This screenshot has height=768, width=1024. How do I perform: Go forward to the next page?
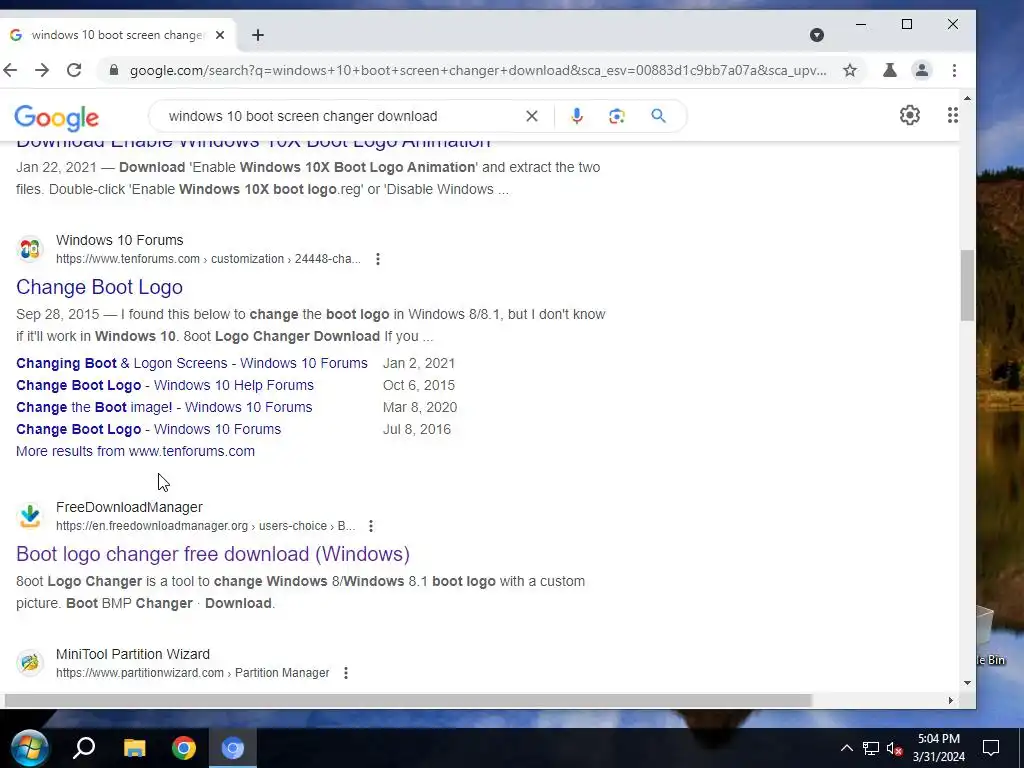[42, 70]
